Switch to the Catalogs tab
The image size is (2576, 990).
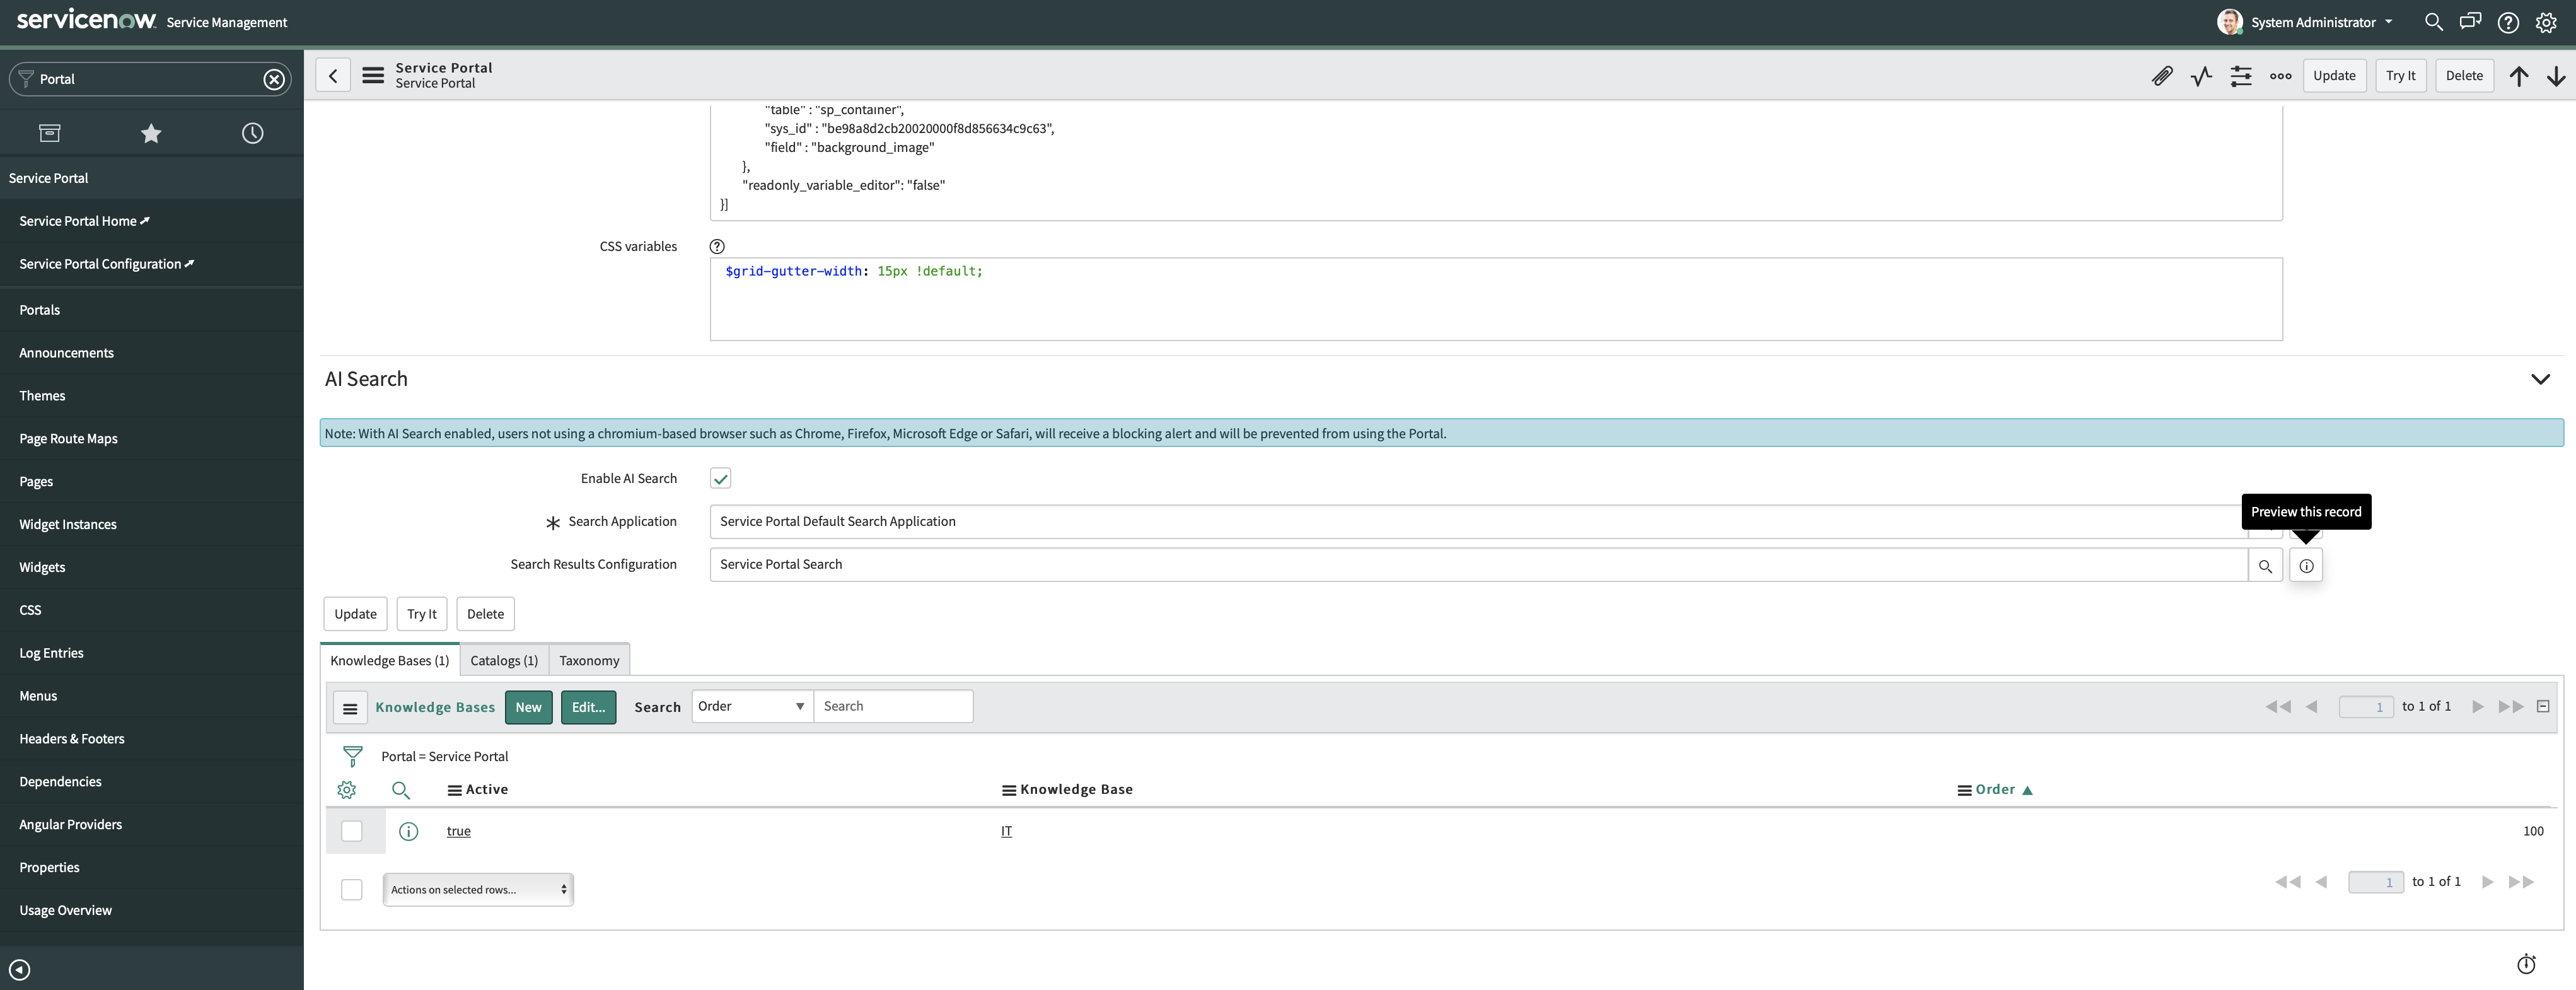point(503,660)
